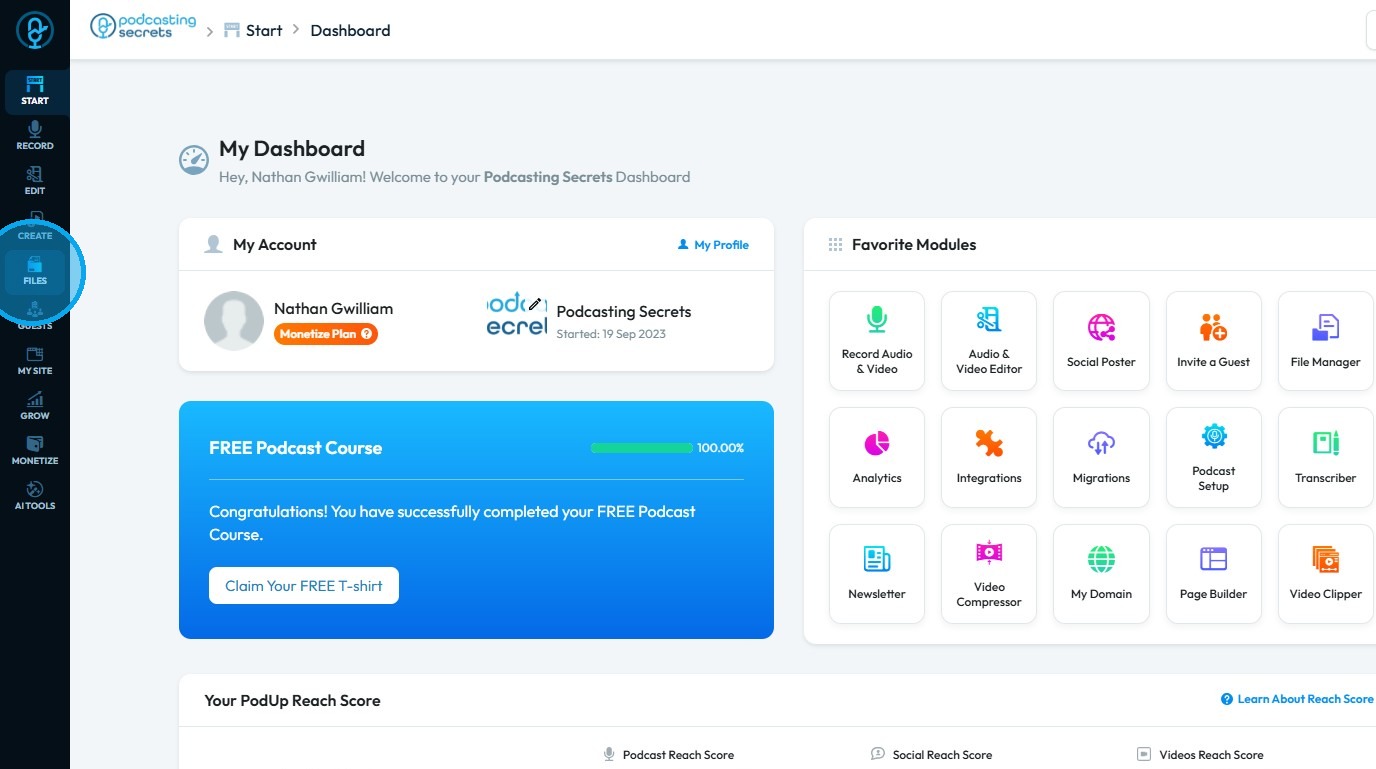Open Monetize section in sidebar

click(35, 451)
